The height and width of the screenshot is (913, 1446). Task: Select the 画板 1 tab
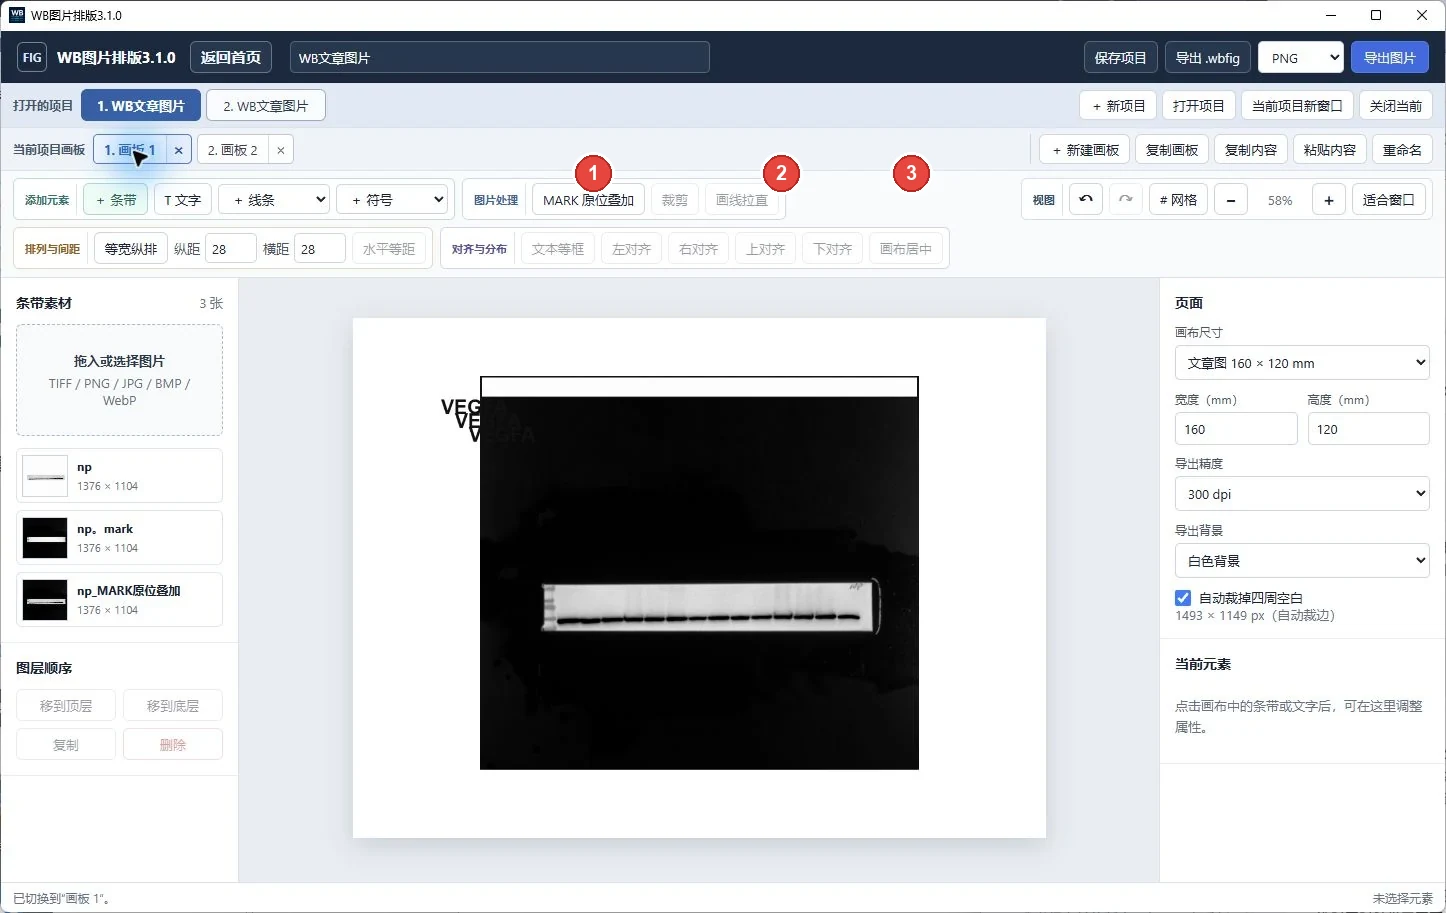click(130, 150)
